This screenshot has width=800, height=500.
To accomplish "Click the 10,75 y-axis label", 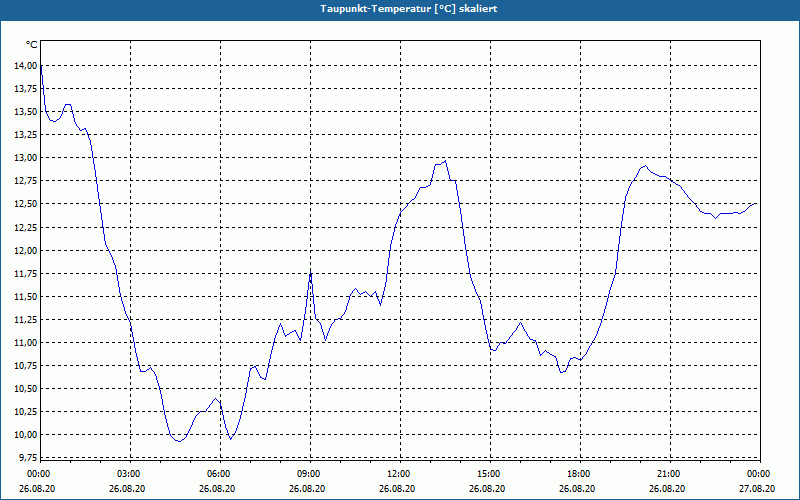I will tap(26, 366).
